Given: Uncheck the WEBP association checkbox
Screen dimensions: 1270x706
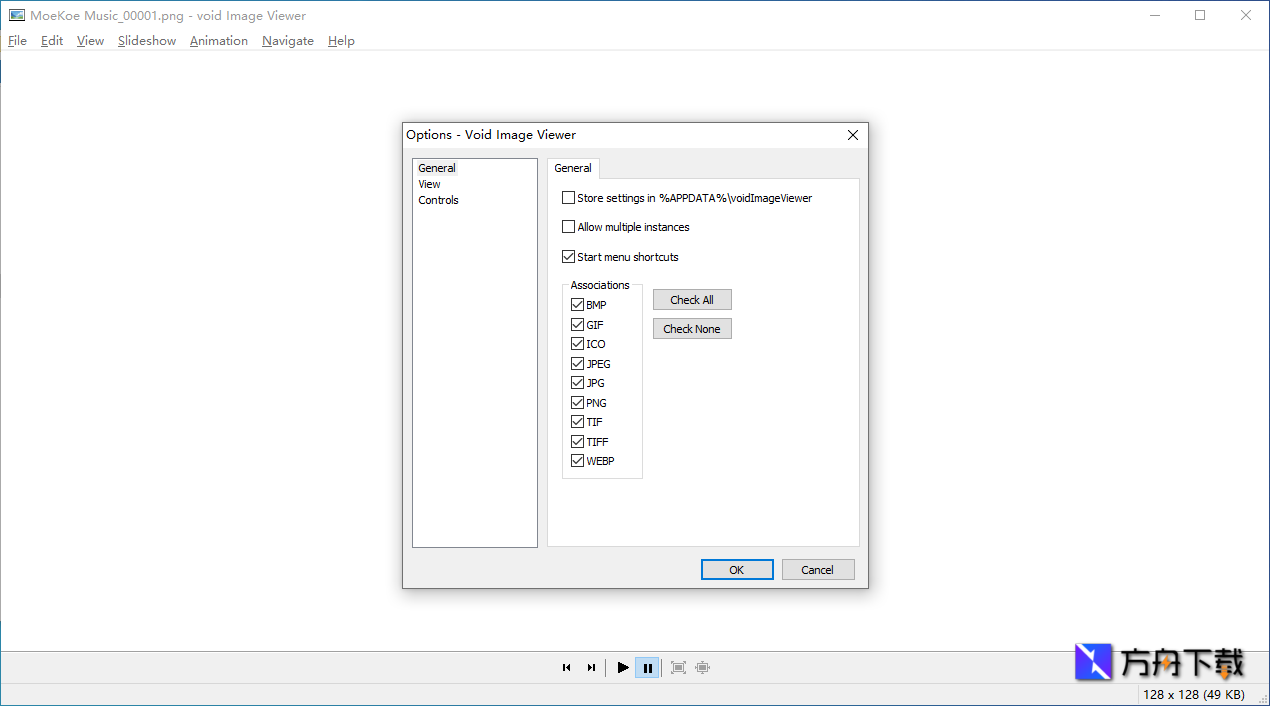Looking at the screenshot, I should [578, 461].
